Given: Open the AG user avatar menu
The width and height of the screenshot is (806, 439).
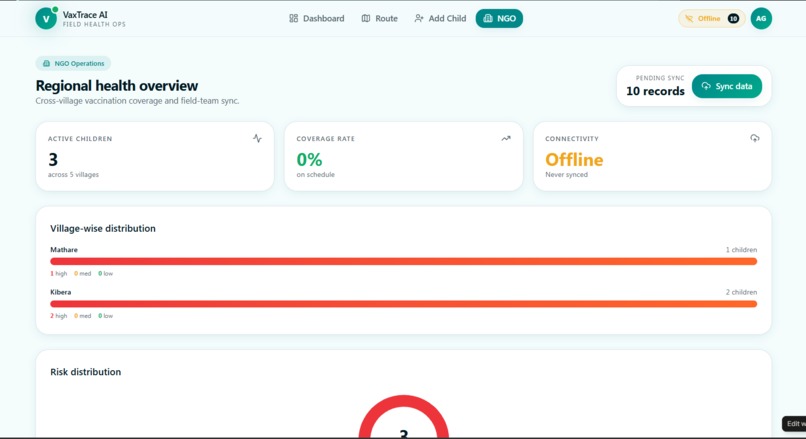Looking at the screenshot, I should [x=761, y=19].
